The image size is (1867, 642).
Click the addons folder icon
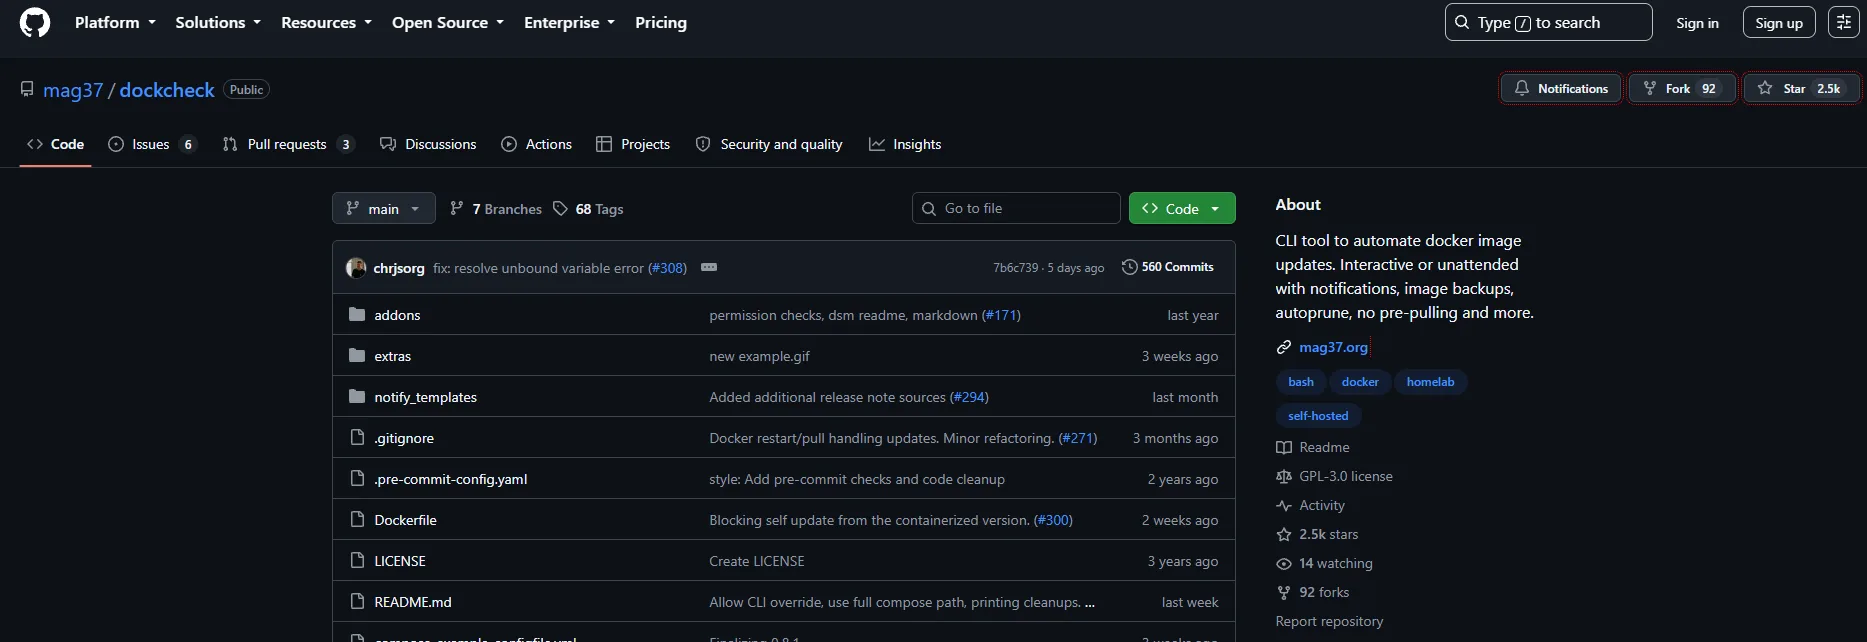357,314
